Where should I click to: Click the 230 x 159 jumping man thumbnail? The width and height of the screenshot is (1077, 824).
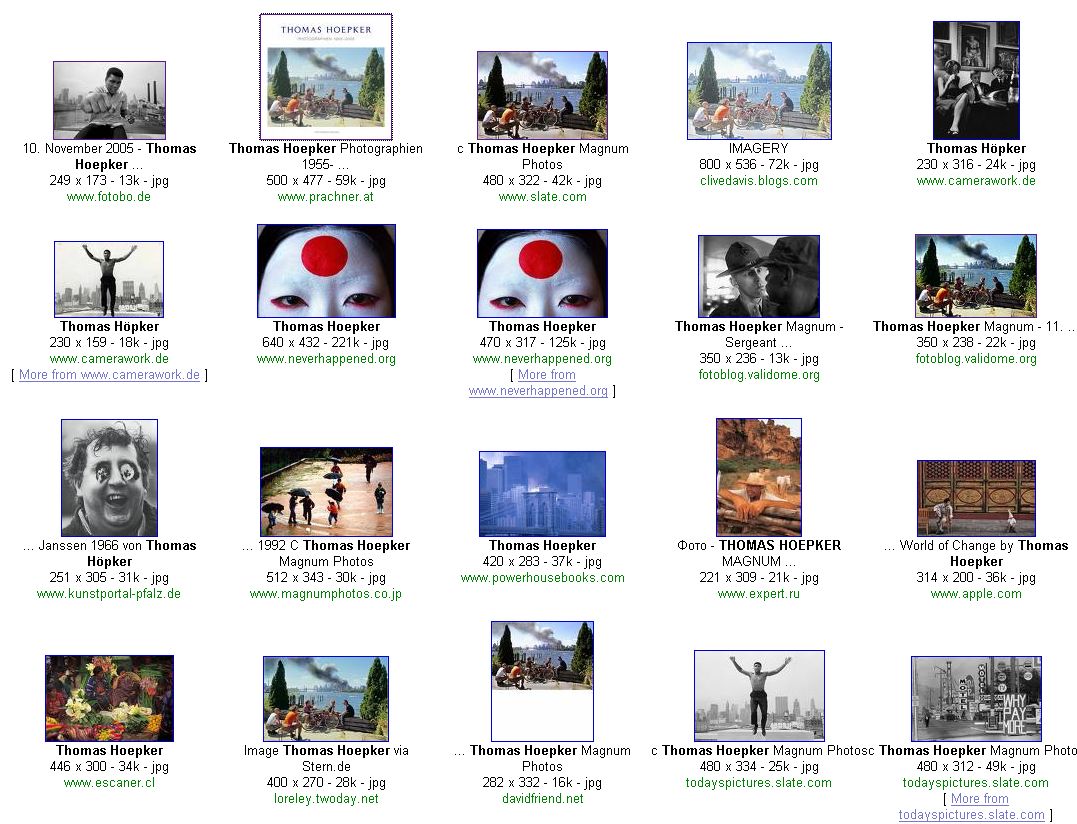tap(109, 279)
